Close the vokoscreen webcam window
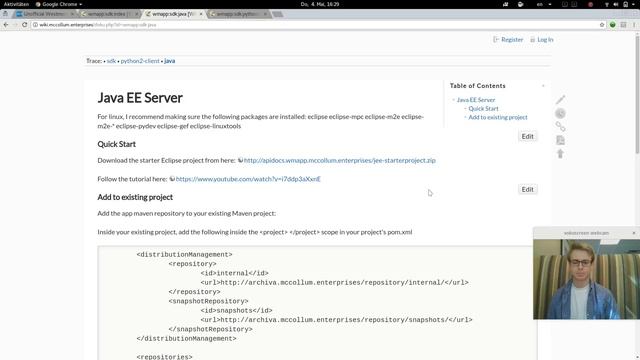 (x=634, y=233)
